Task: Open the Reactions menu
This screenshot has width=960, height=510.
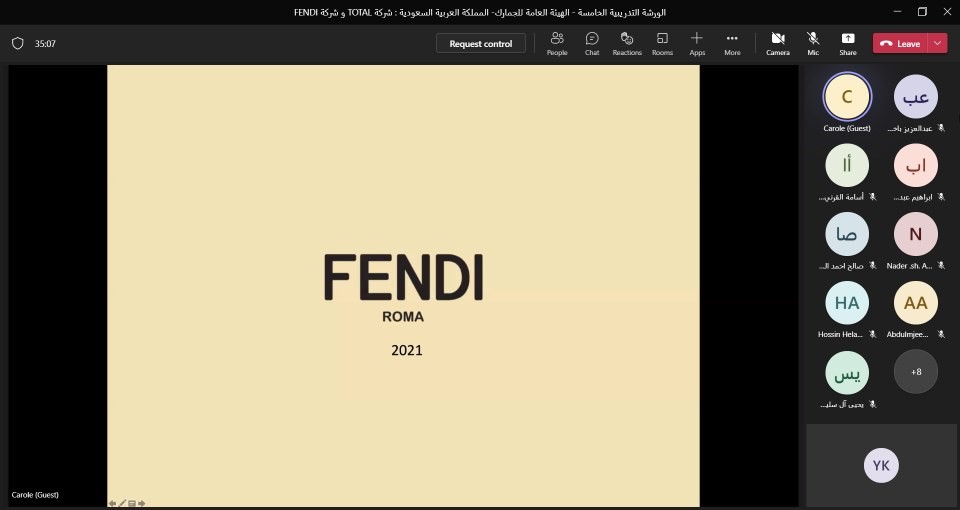Action: click(627, 43)
